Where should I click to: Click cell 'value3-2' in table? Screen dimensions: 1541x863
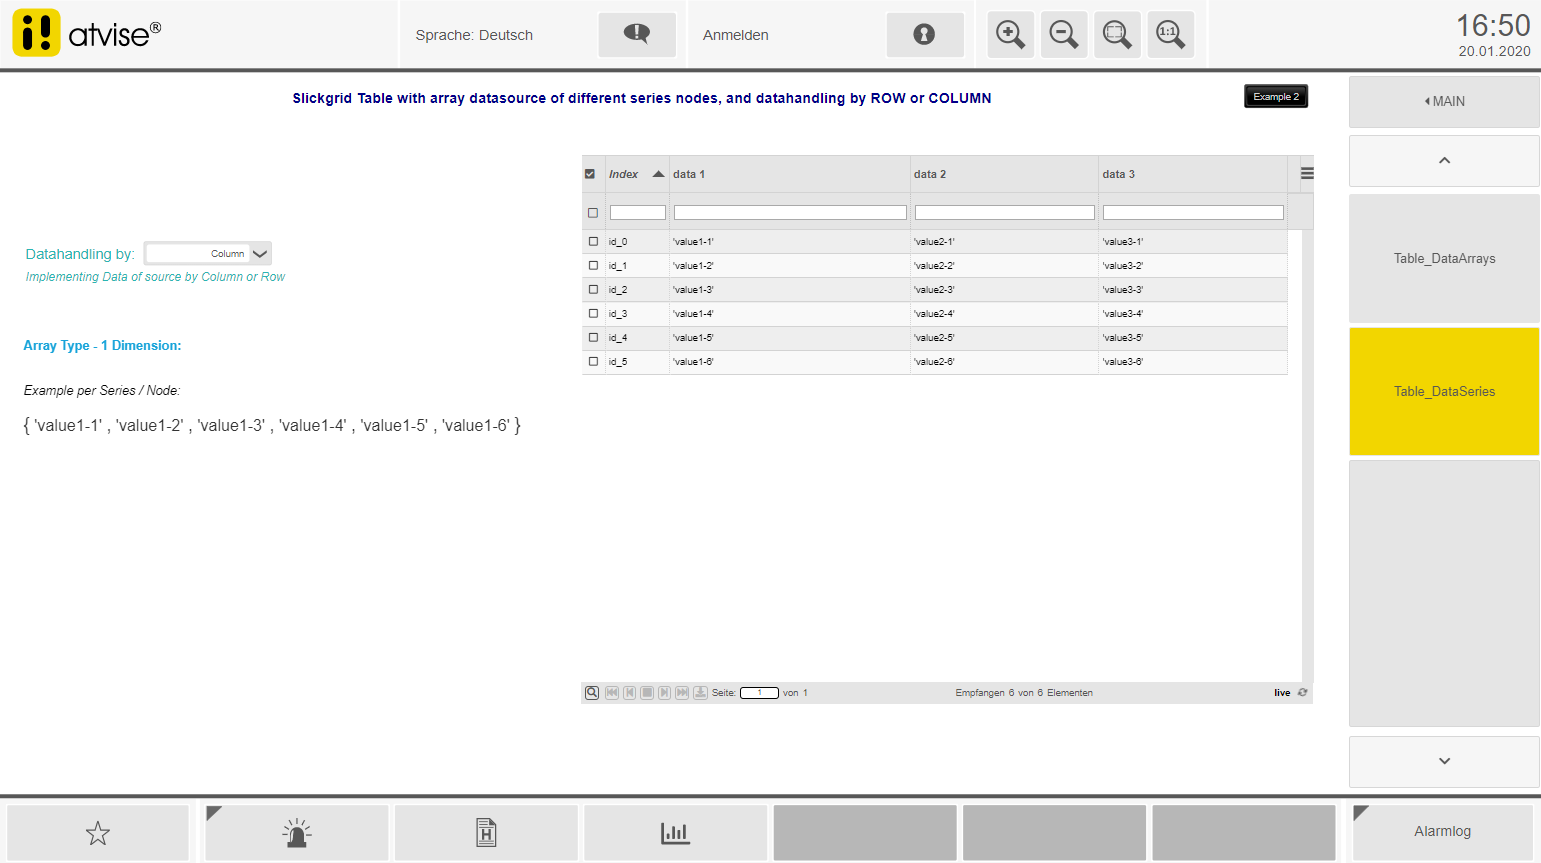(1193, 266)
